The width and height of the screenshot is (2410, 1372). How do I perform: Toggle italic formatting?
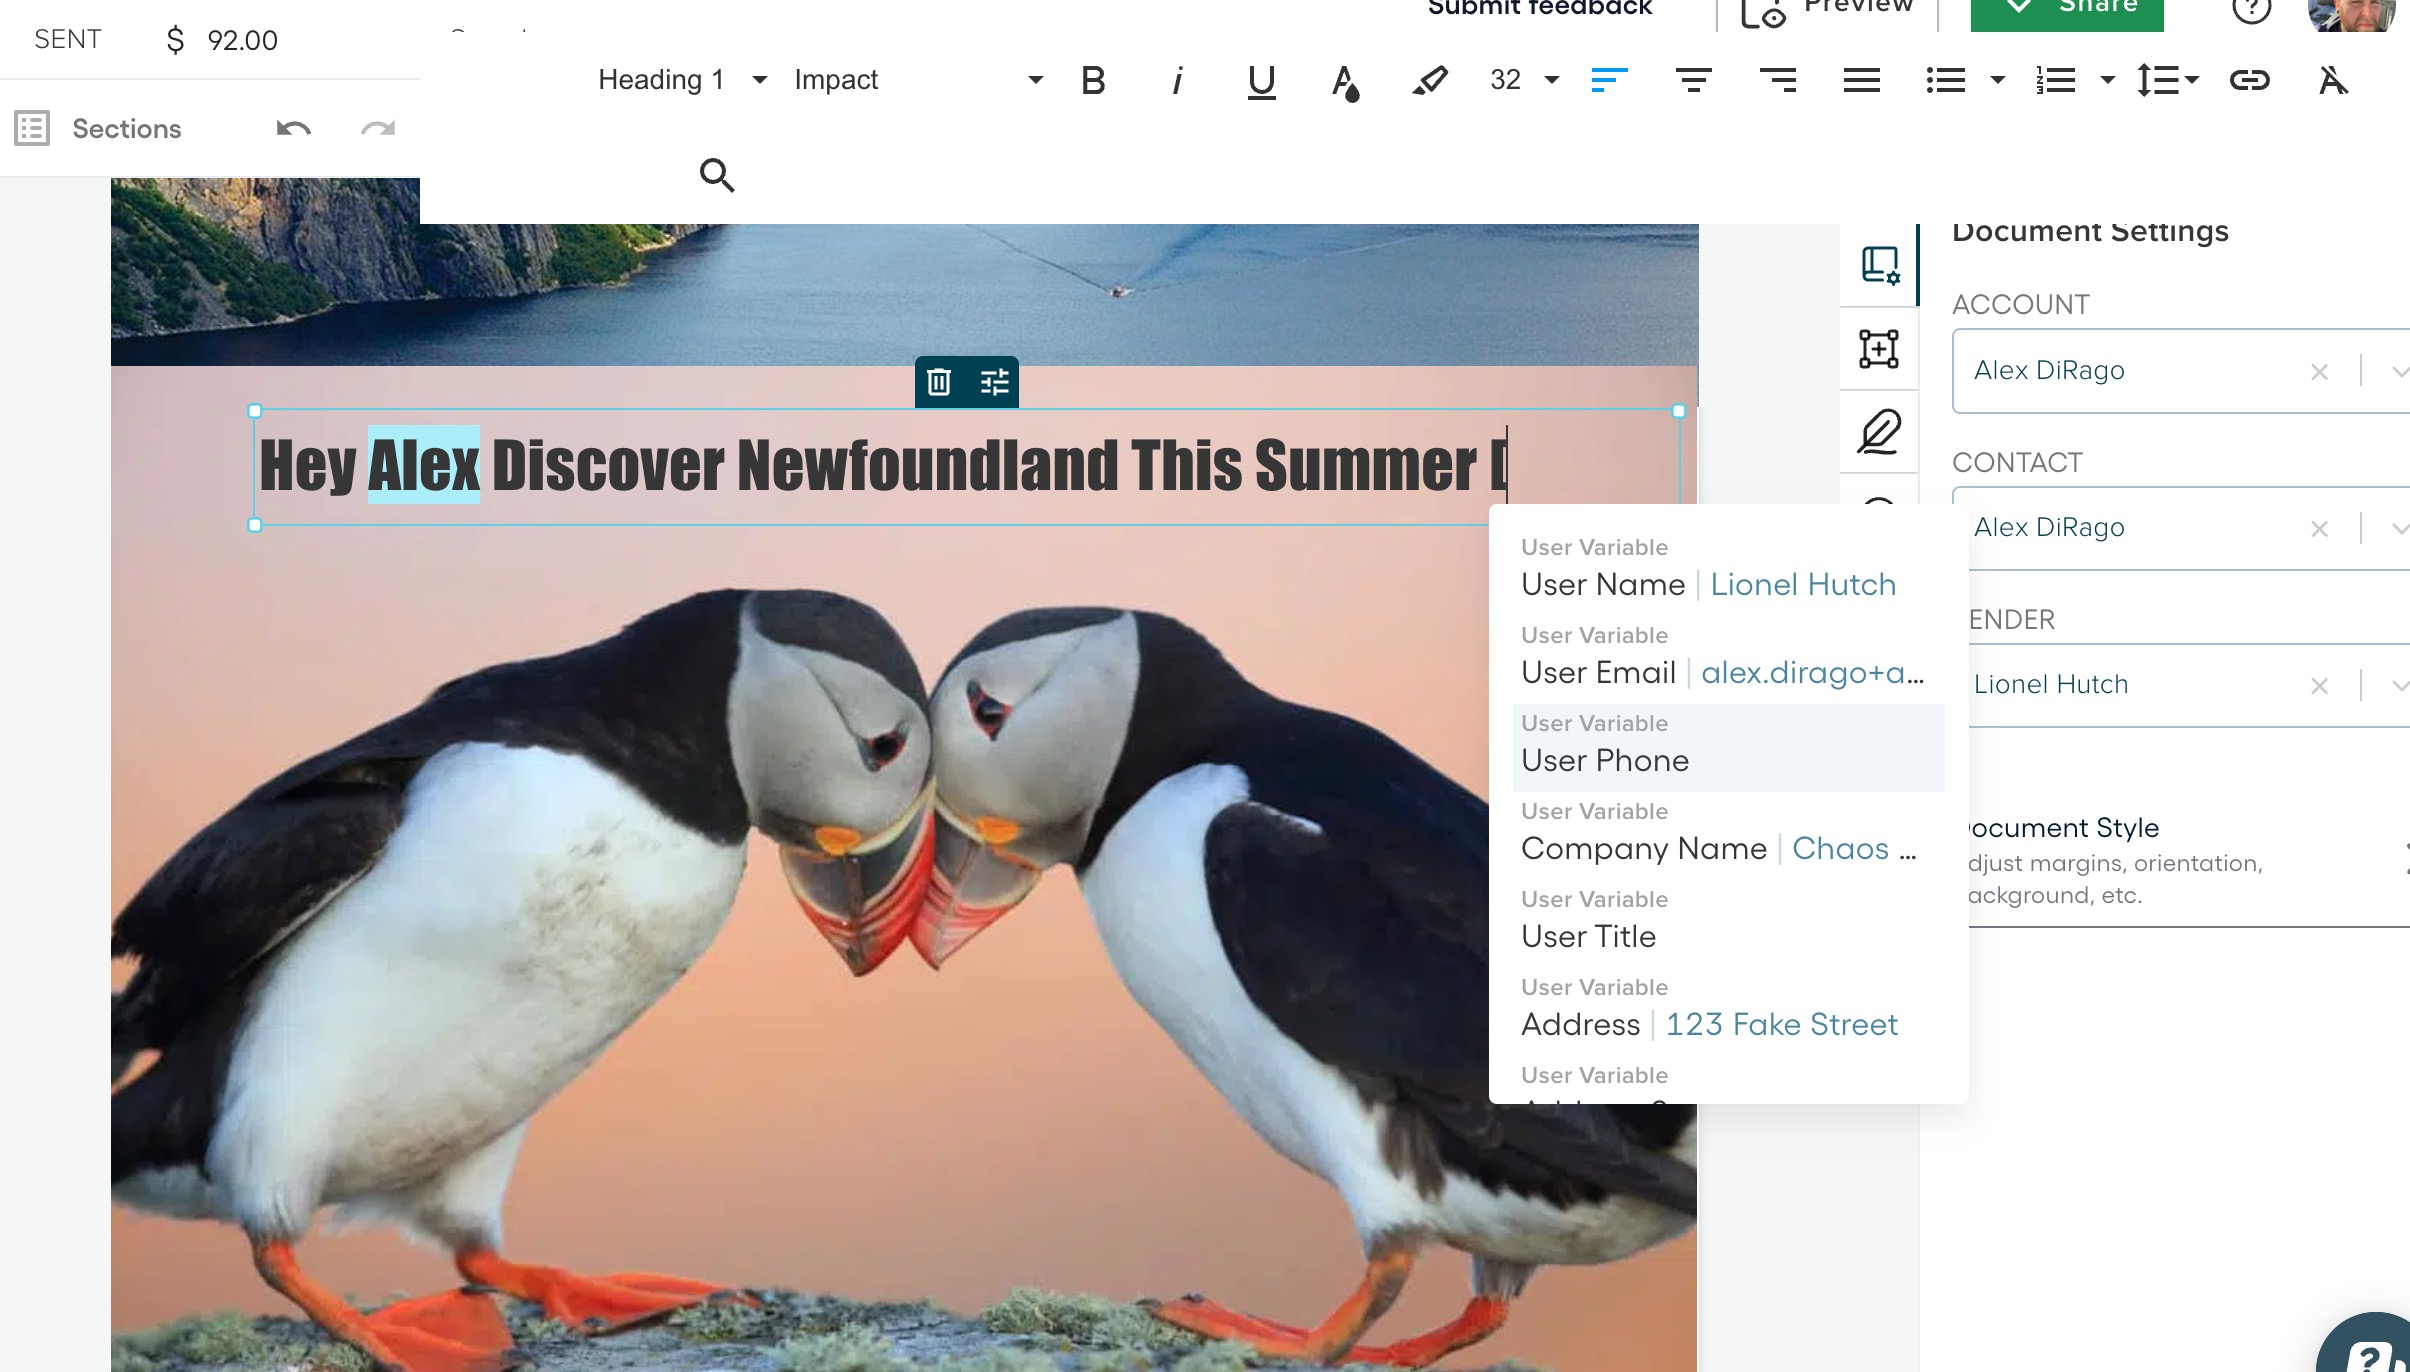1177,80
